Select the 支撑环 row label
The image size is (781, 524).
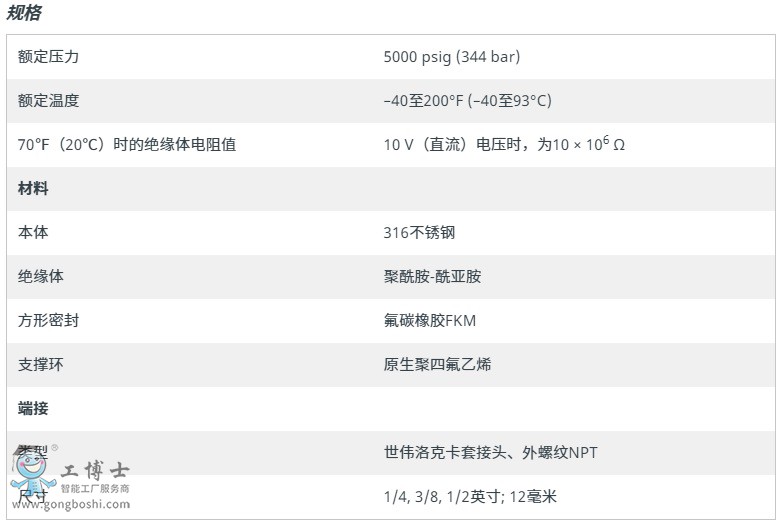[x=40, y=365]
